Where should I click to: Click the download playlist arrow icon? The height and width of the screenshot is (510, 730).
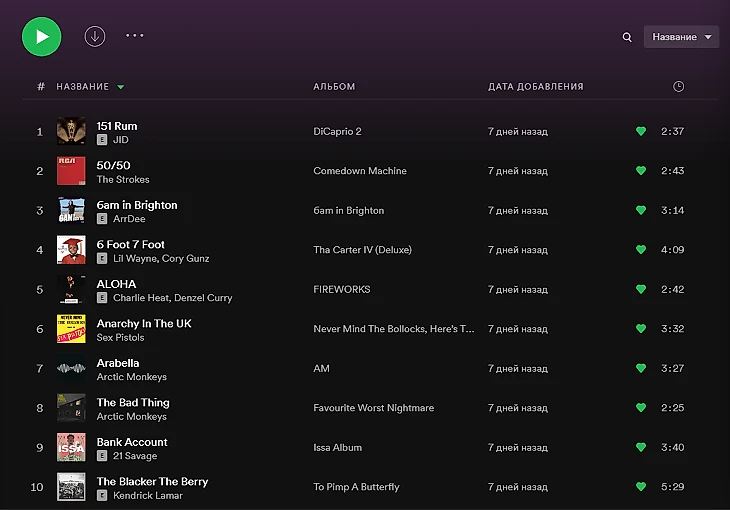(x=95, y=36)
